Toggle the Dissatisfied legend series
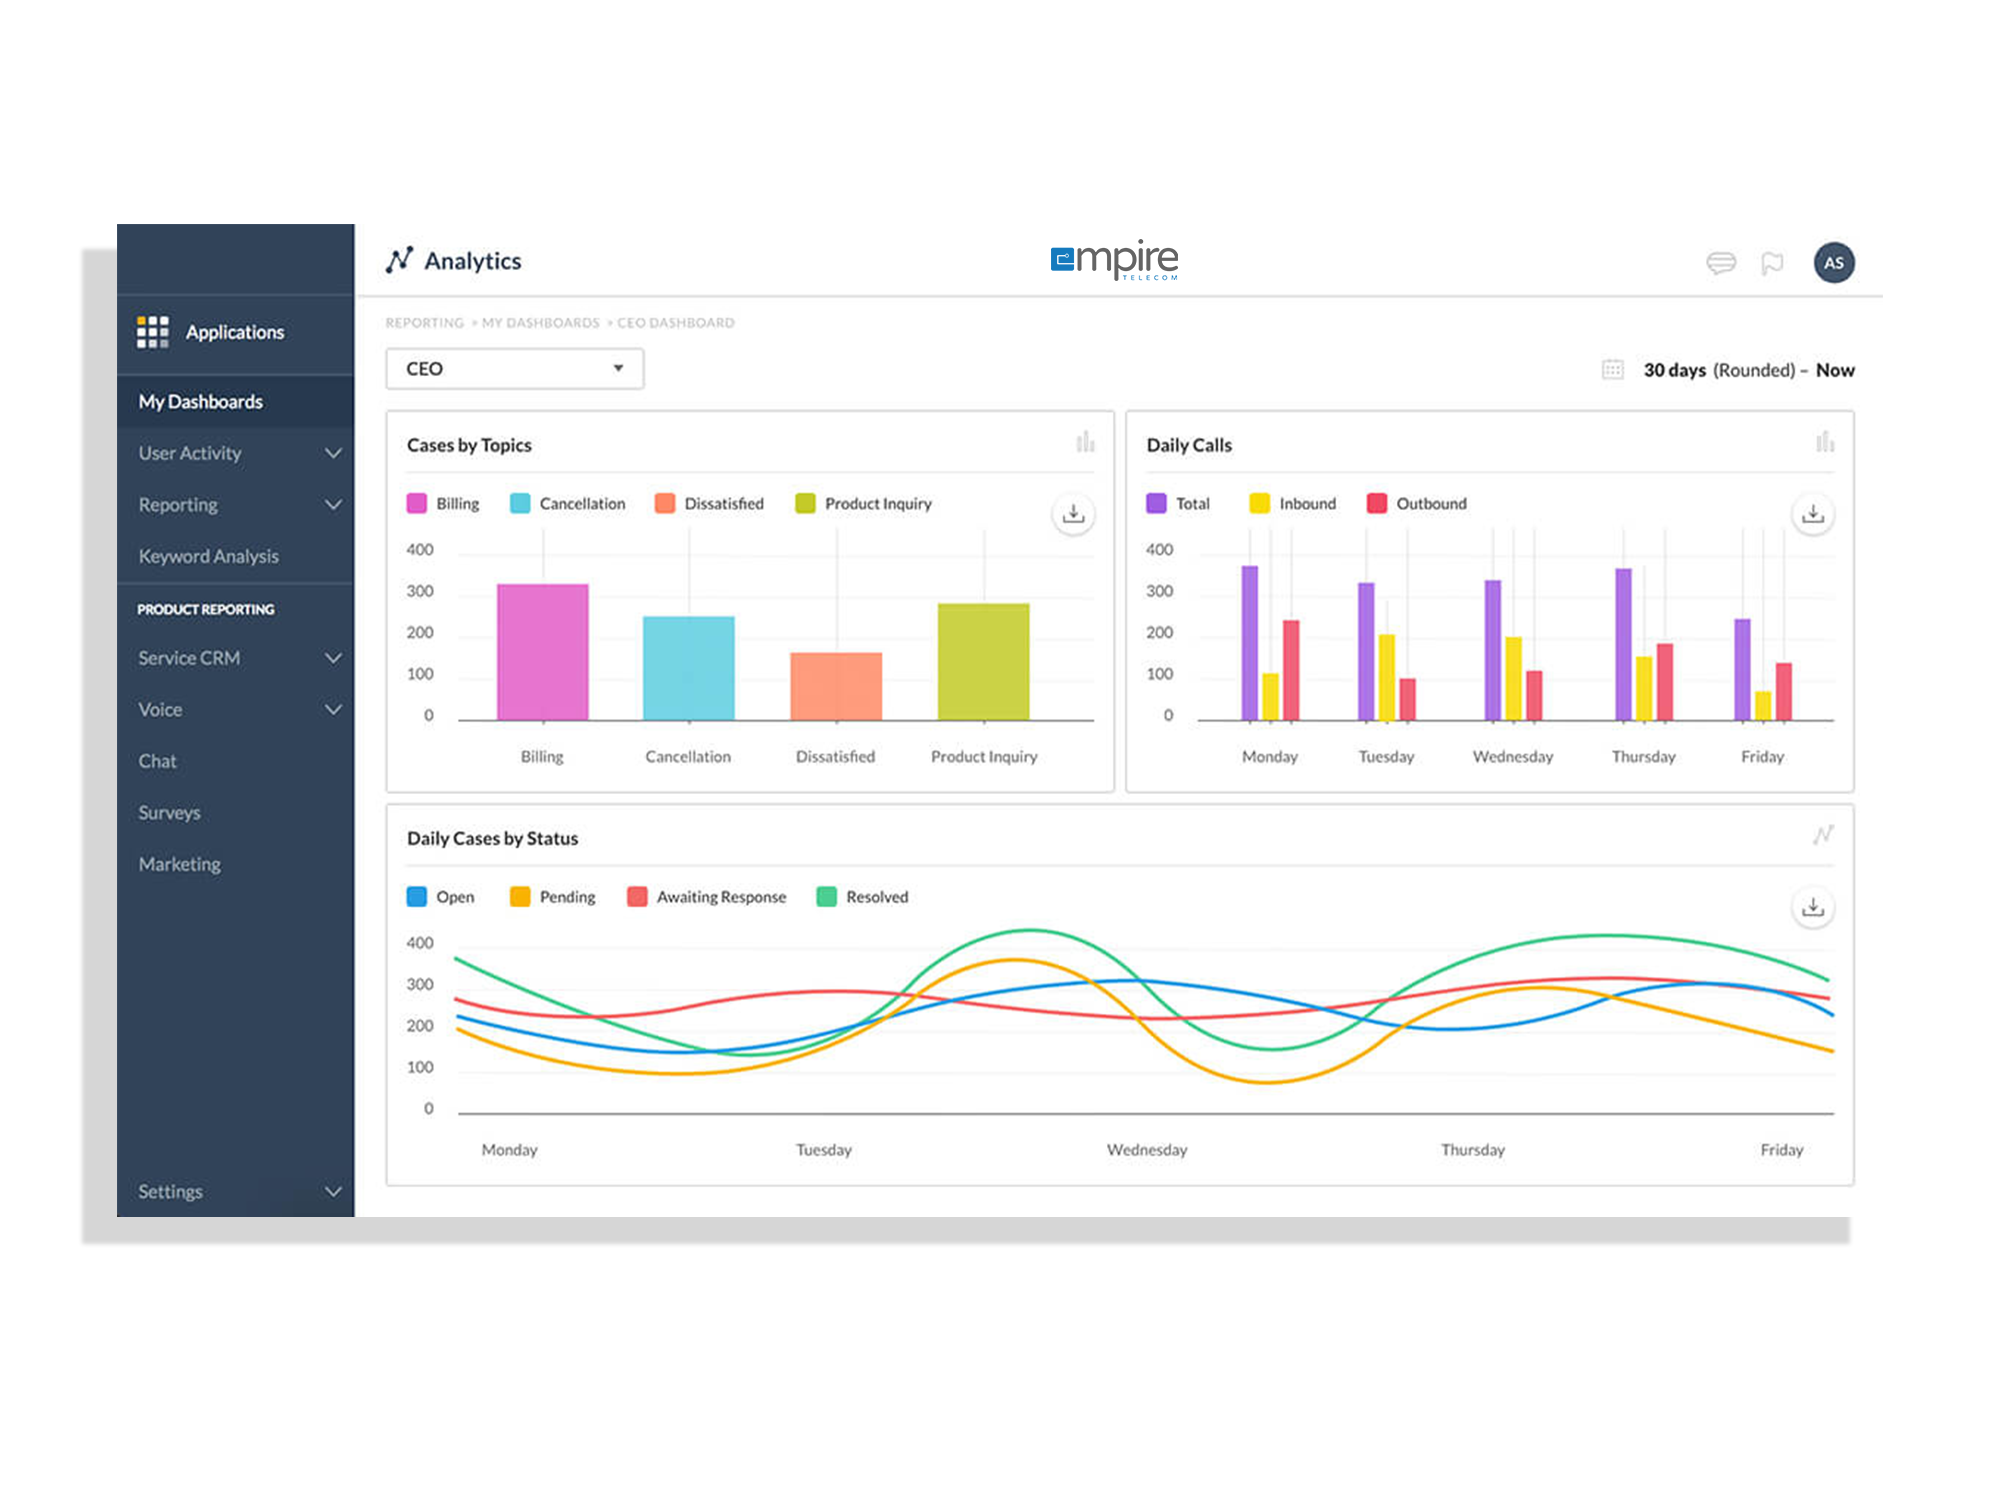 coord(709,503)
